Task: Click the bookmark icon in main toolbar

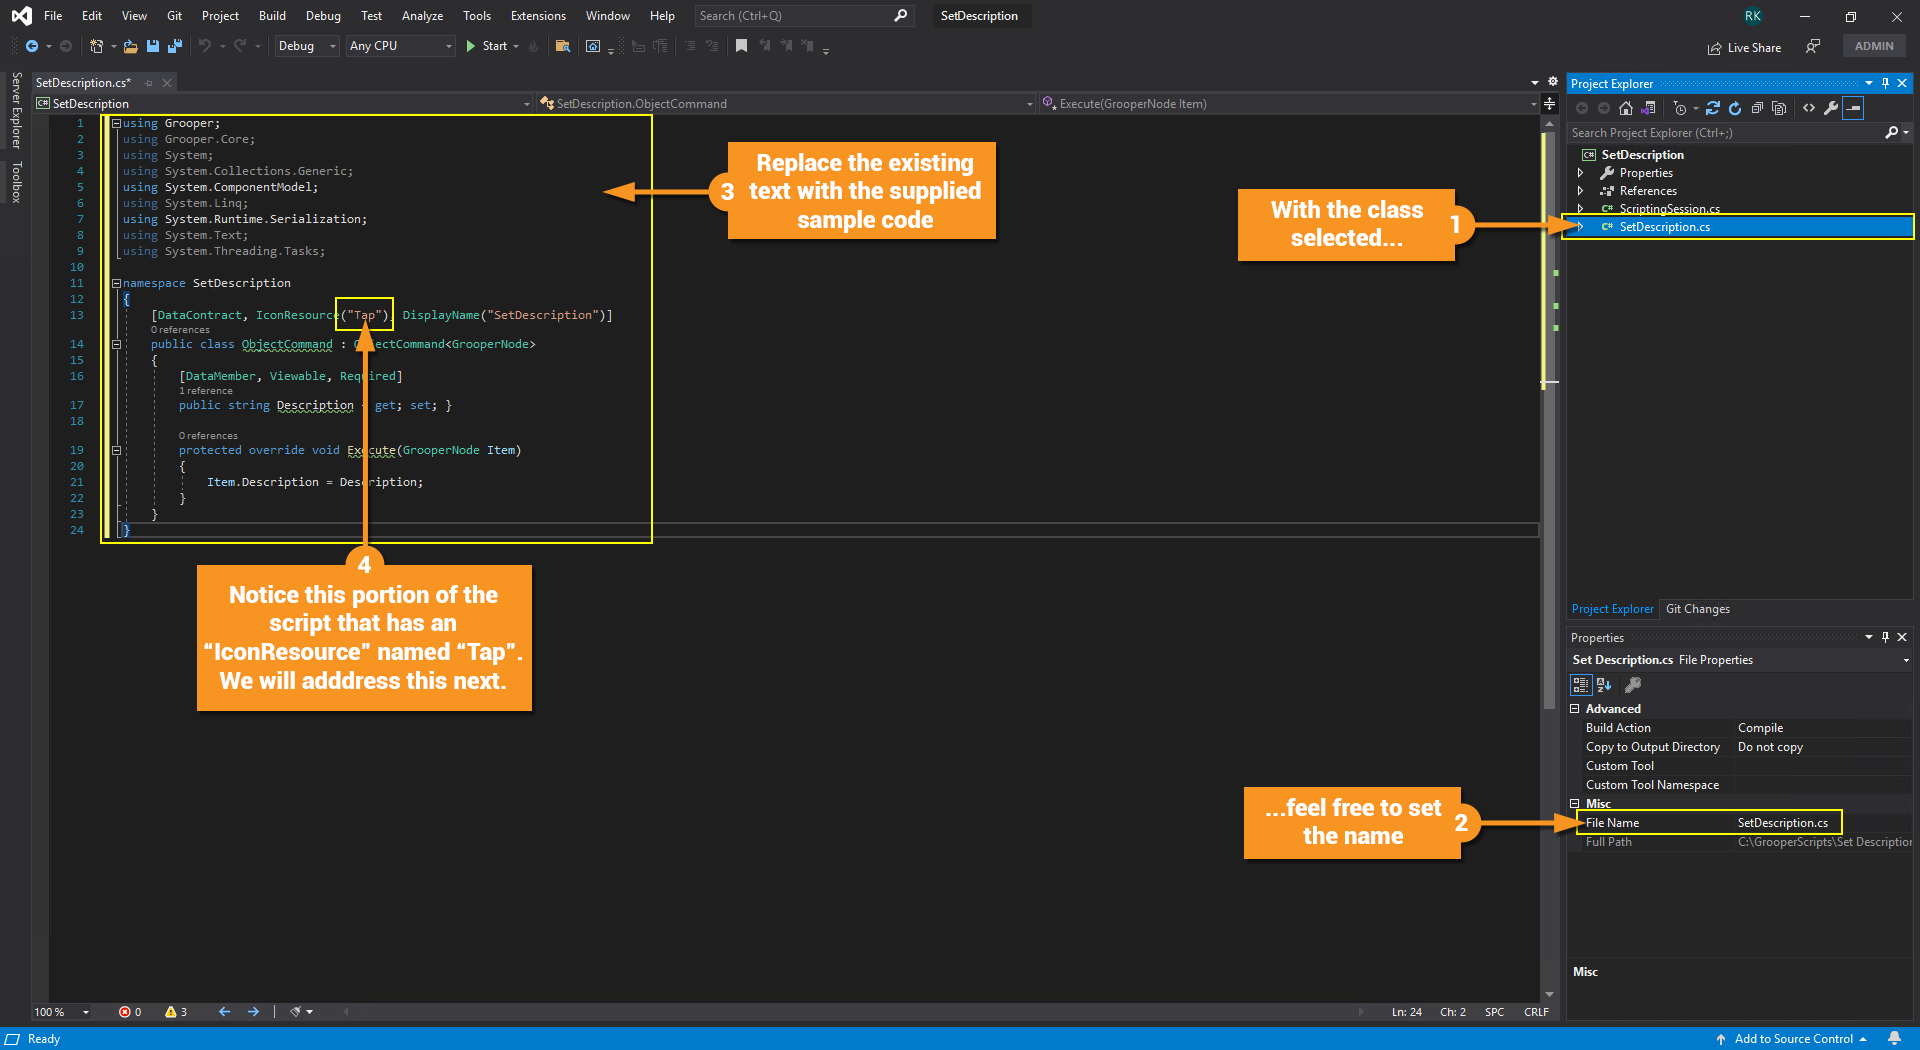Action: point(741,46)
